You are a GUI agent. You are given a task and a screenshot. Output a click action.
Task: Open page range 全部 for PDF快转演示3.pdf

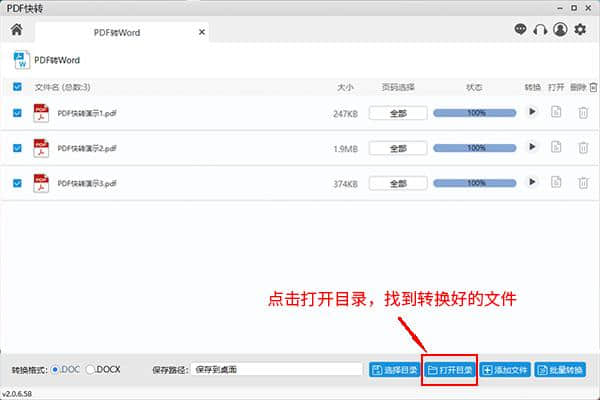tap(398, 183)
